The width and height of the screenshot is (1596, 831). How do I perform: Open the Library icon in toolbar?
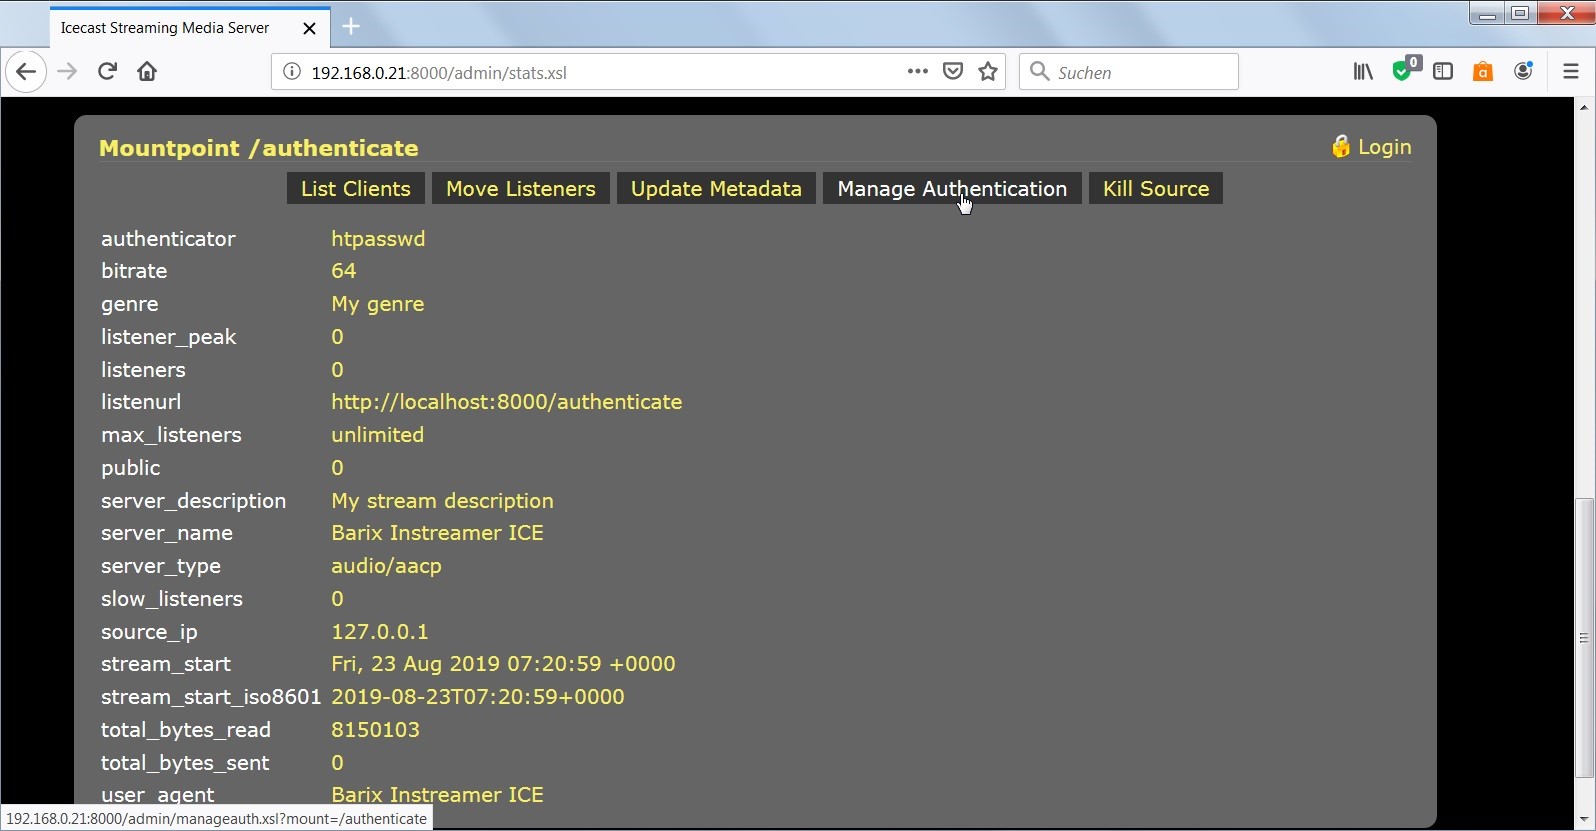click(1363, 72)
